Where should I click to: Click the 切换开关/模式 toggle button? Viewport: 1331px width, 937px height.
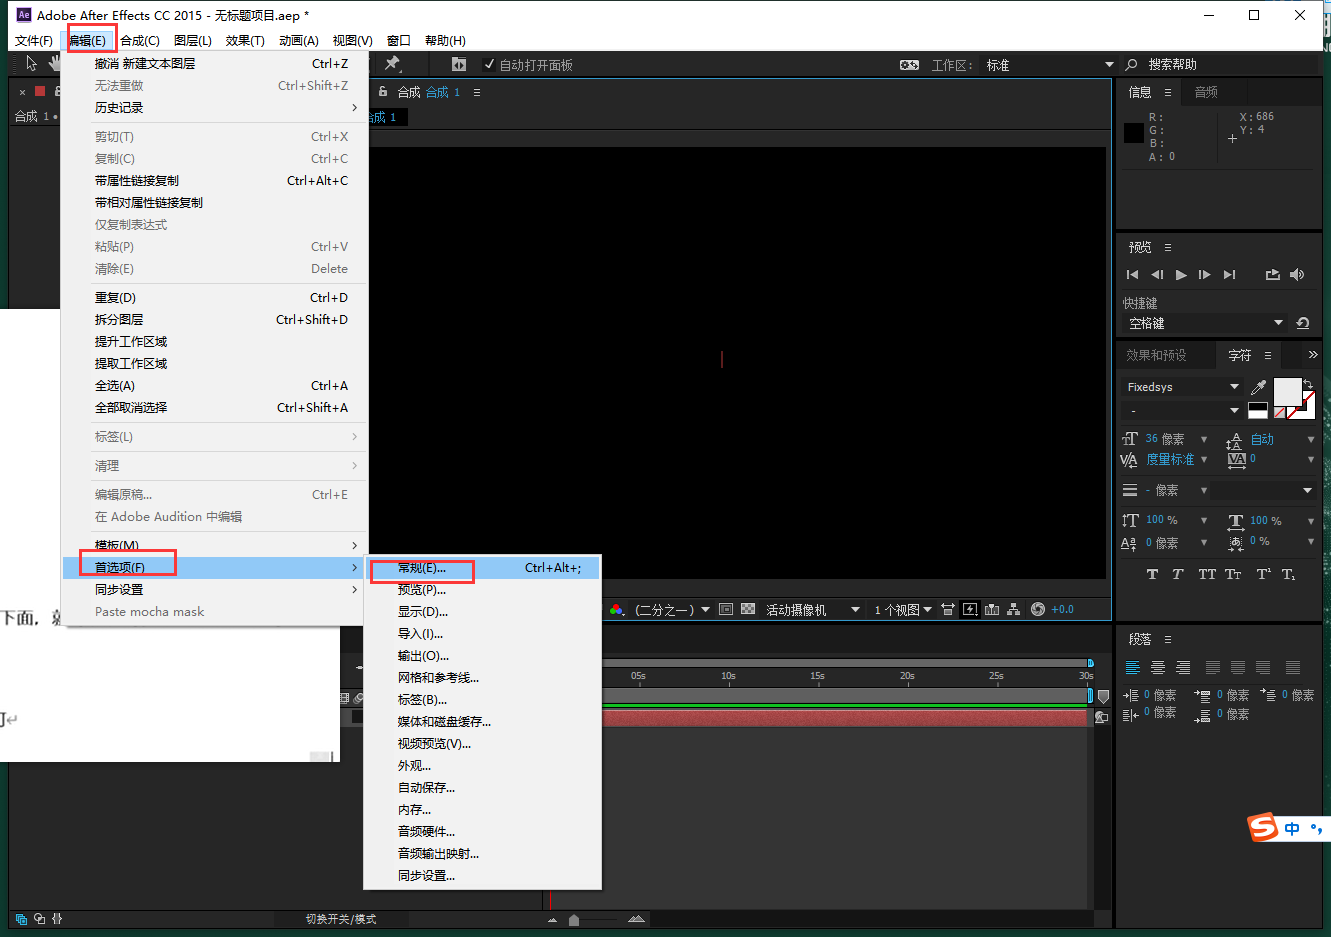tap(341, 919)
